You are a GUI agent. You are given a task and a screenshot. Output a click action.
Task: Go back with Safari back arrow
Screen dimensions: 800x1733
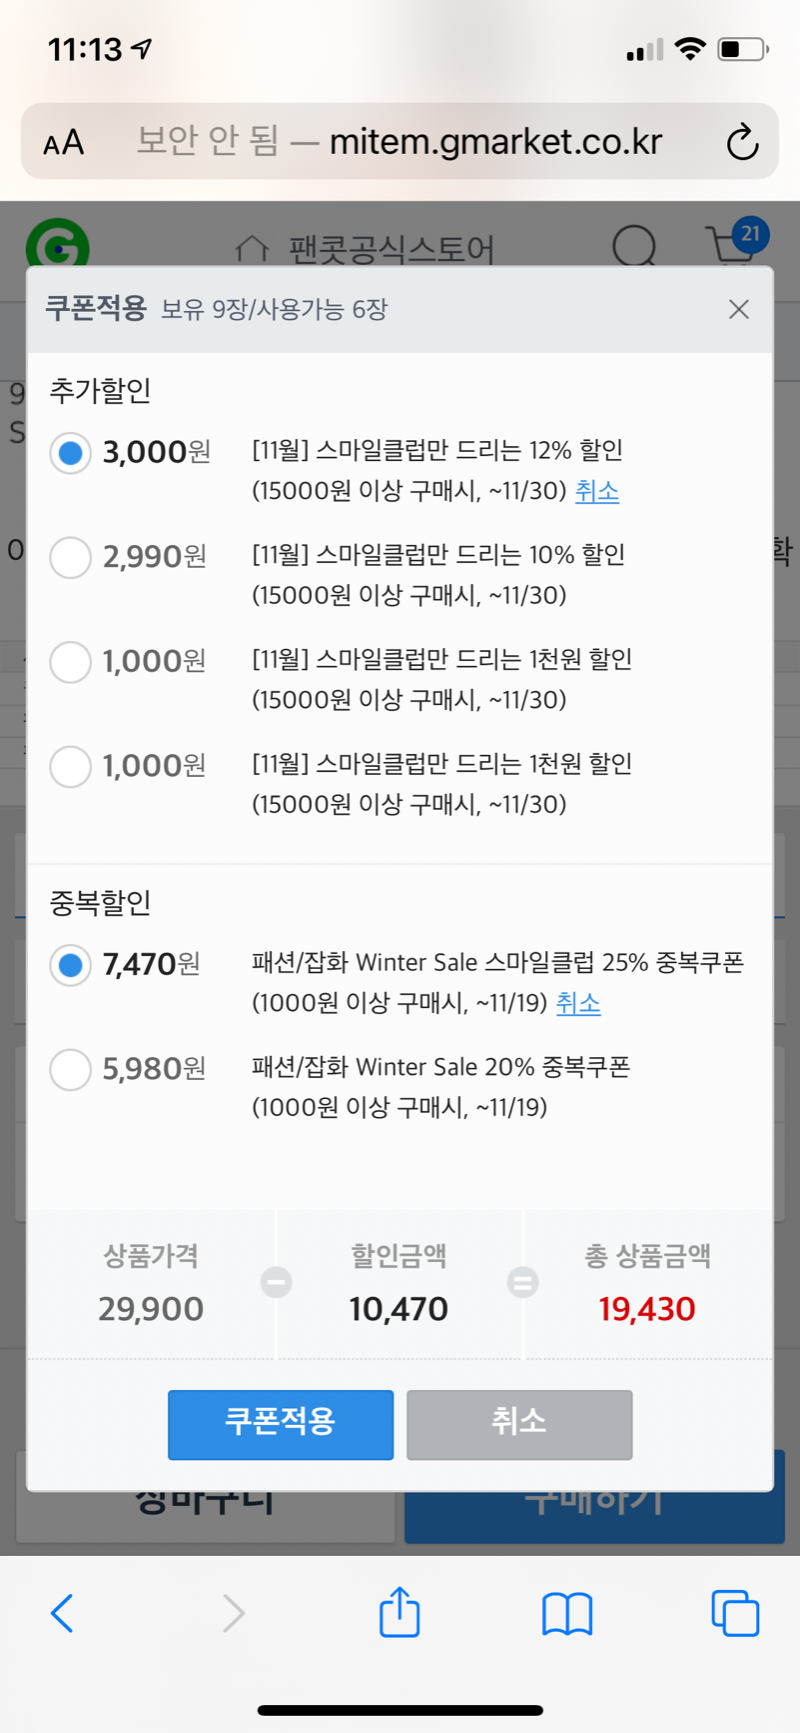coord(62,1612)
